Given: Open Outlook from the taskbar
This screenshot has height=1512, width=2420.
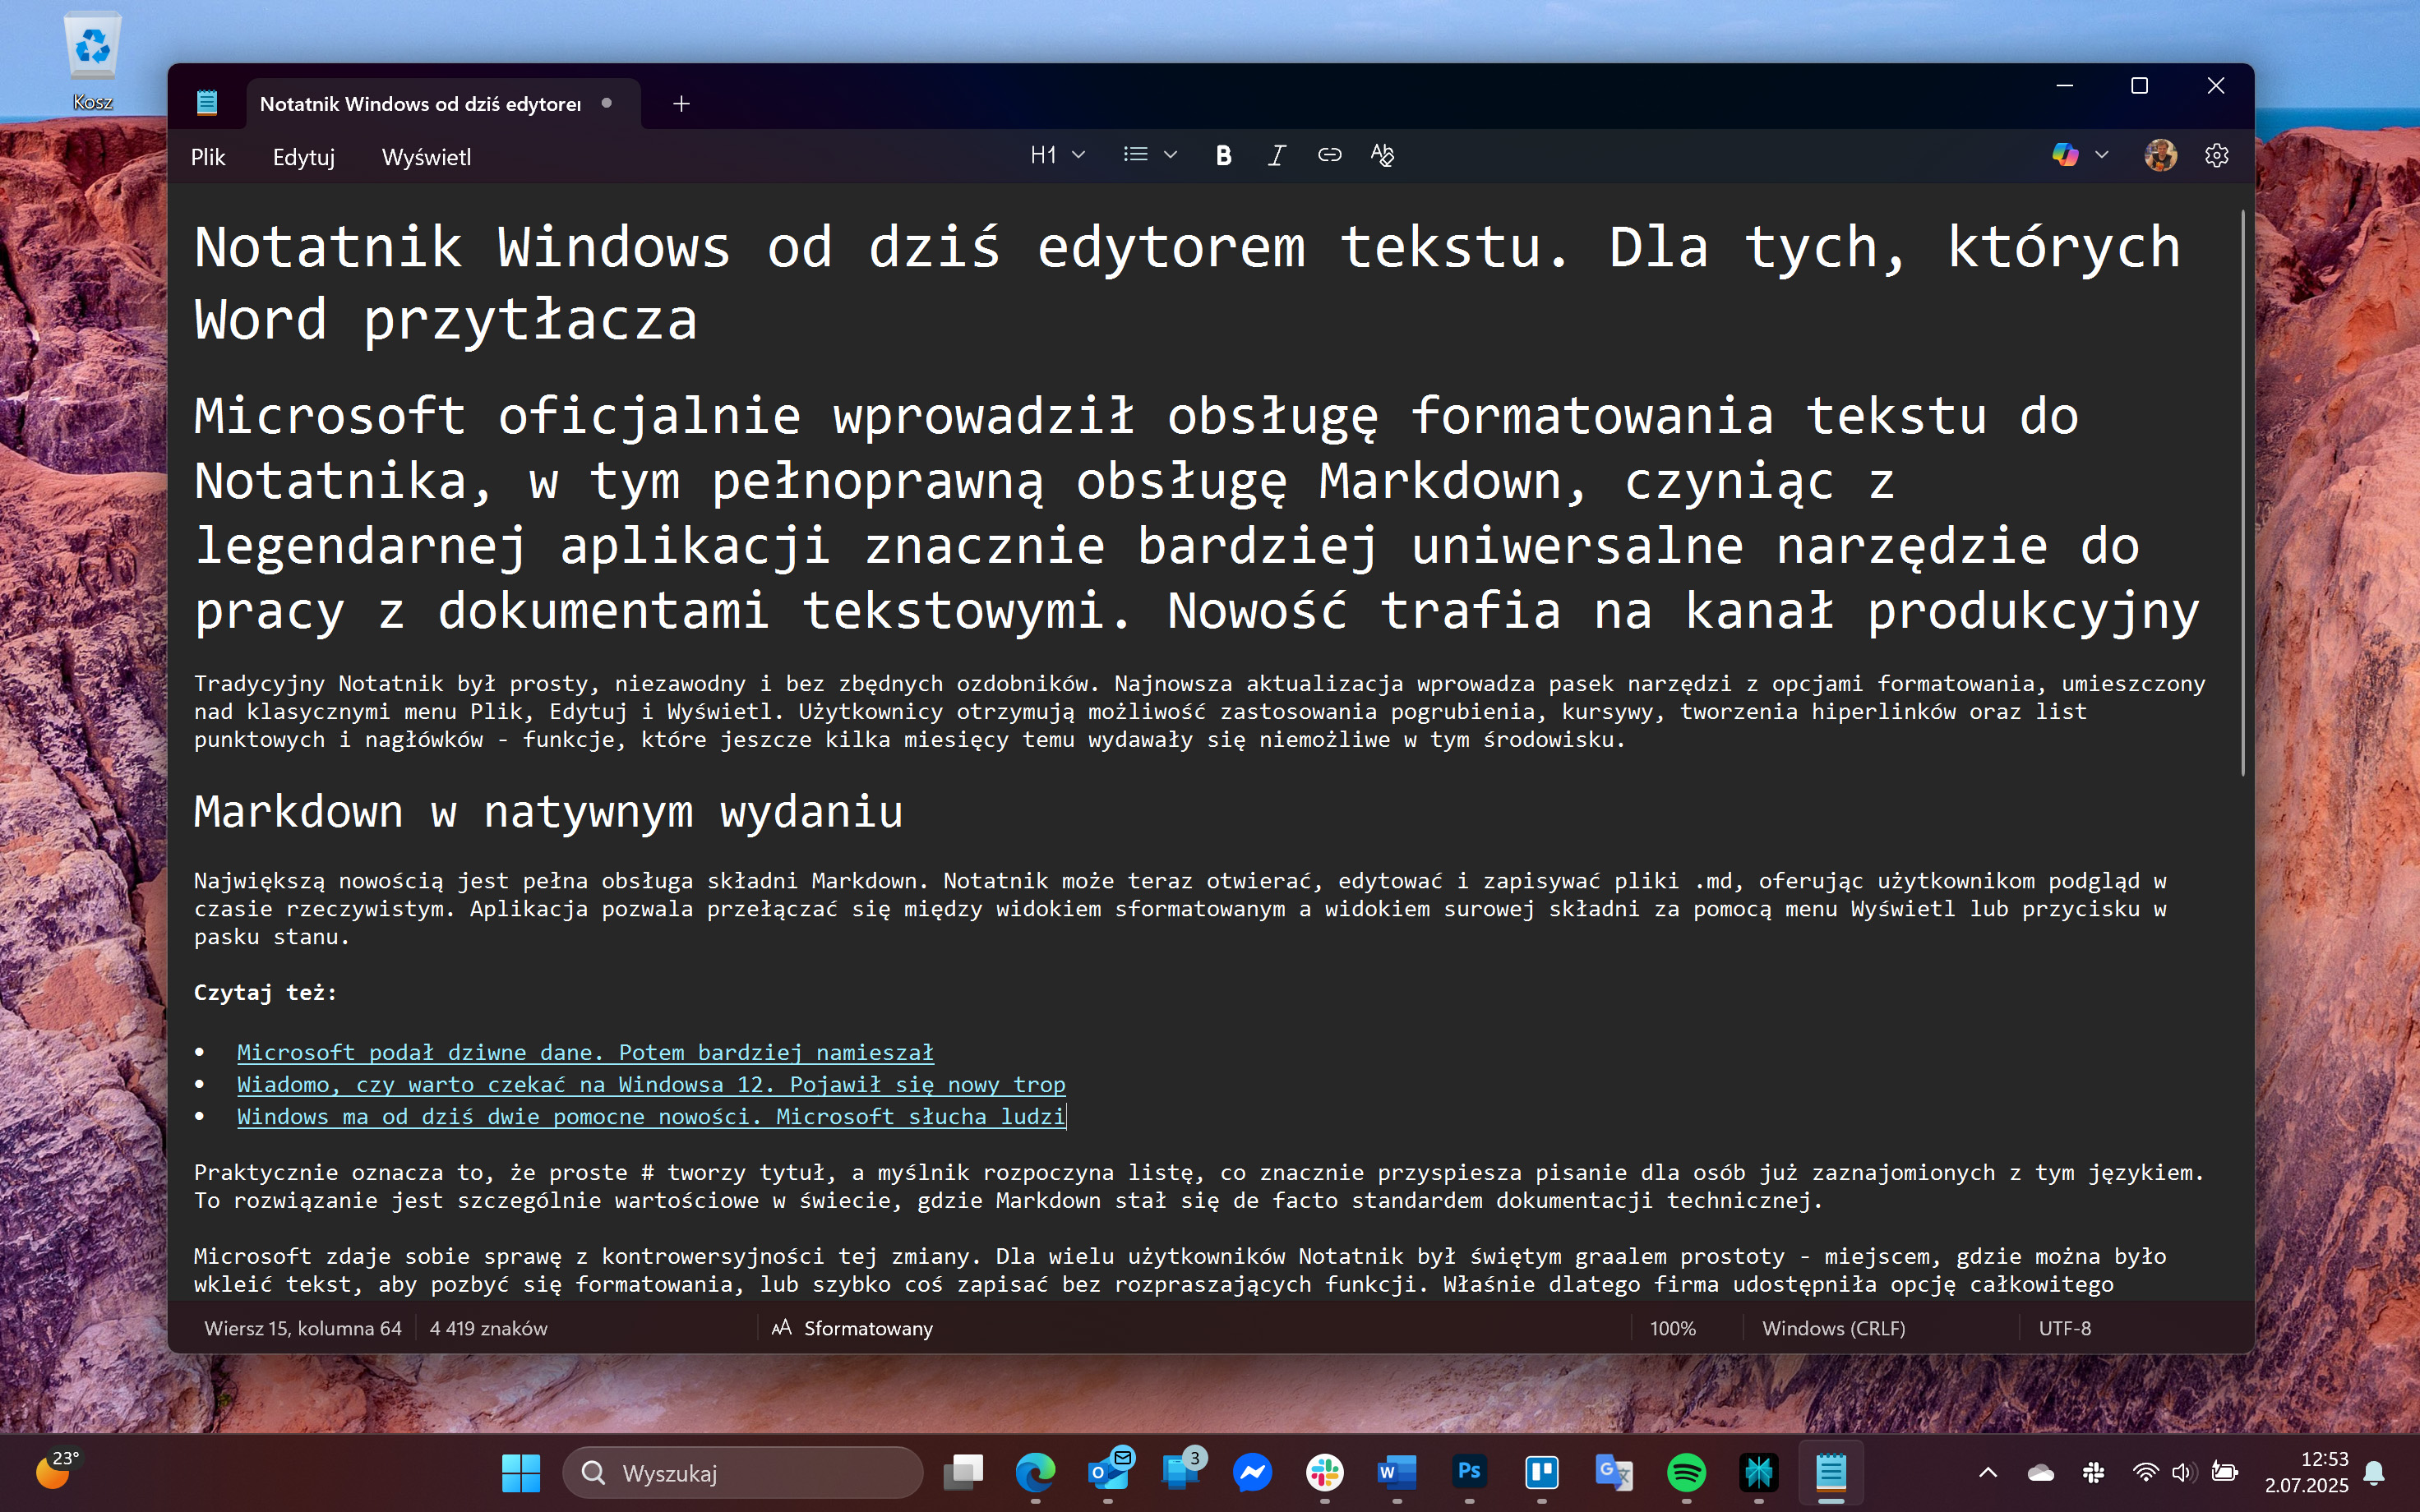Looking at the screenshot, I should (x=1108, y=1472).
